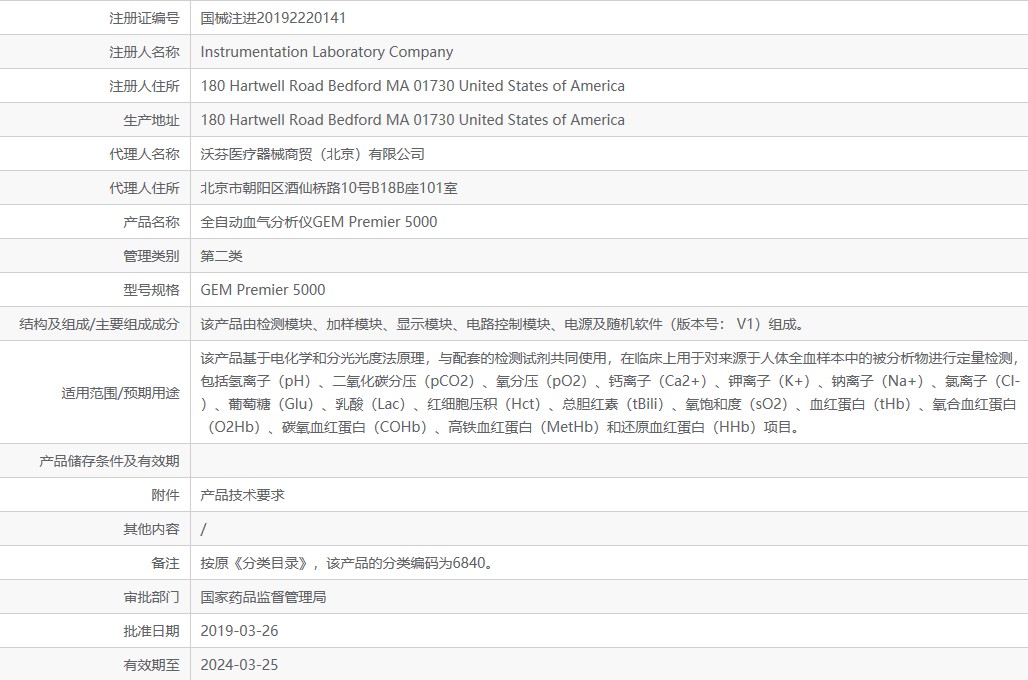Click the 型号规格 label

(151, 290)
